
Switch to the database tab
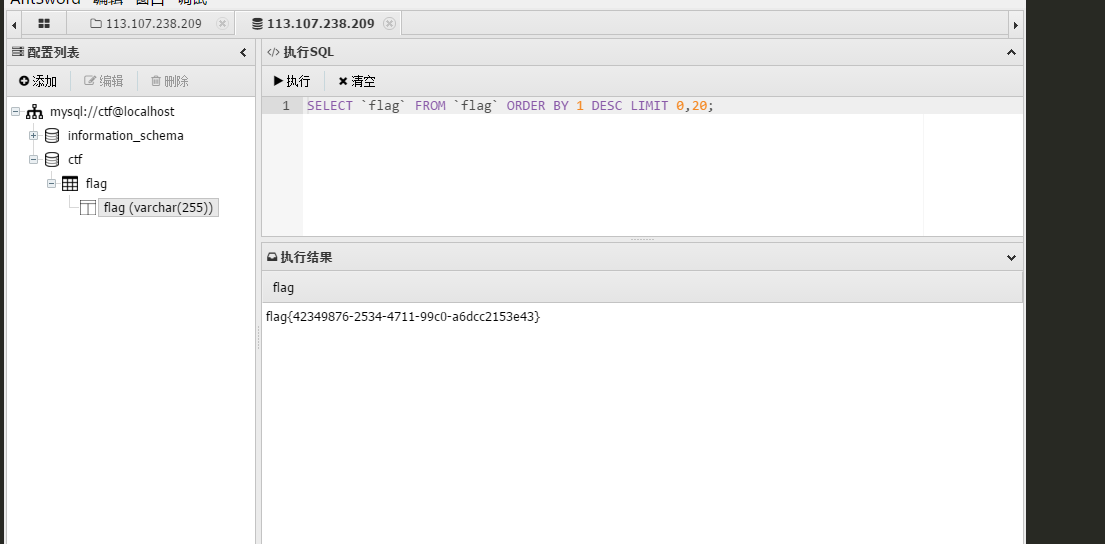tap(312, 23)
